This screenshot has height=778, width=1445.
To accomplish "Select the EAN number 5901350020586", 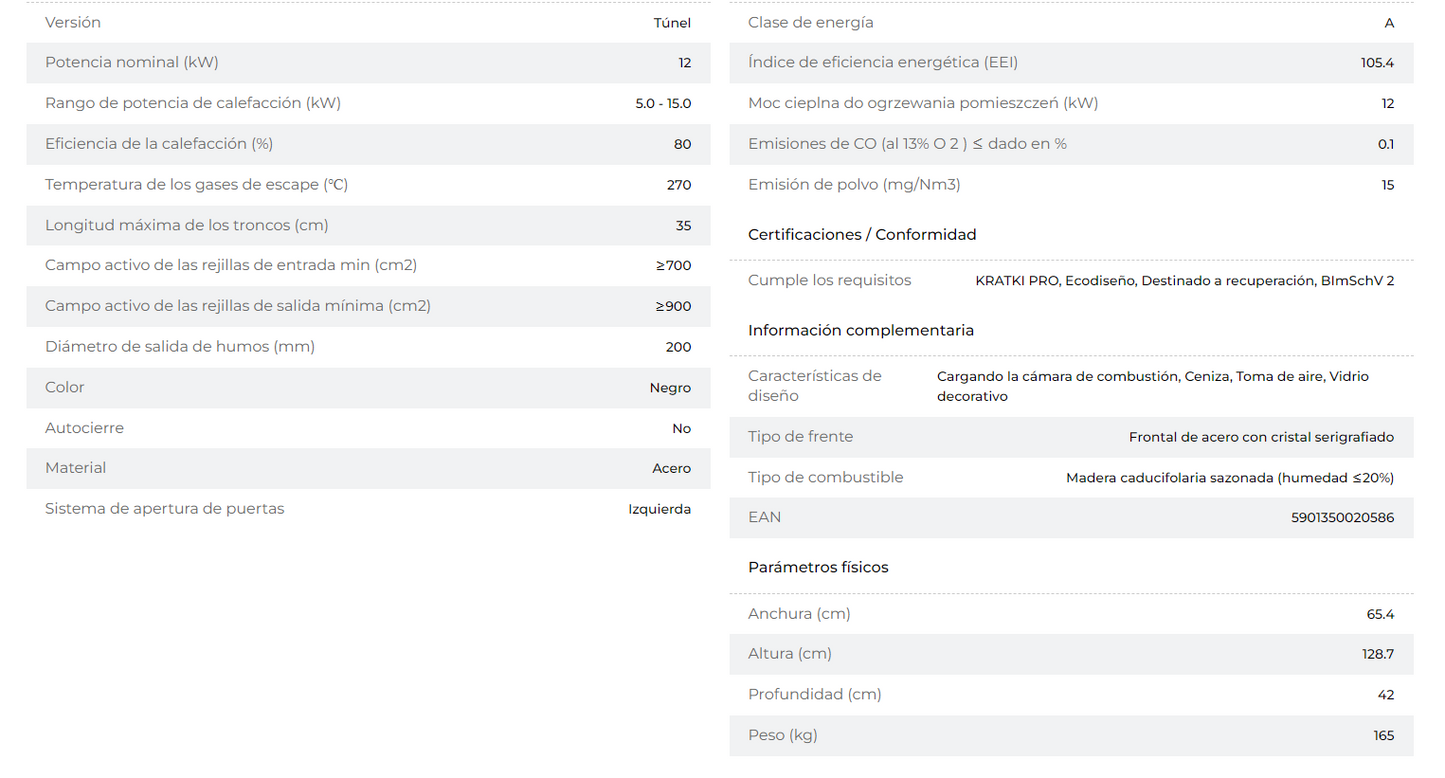I will click(x=1342, y=518).
